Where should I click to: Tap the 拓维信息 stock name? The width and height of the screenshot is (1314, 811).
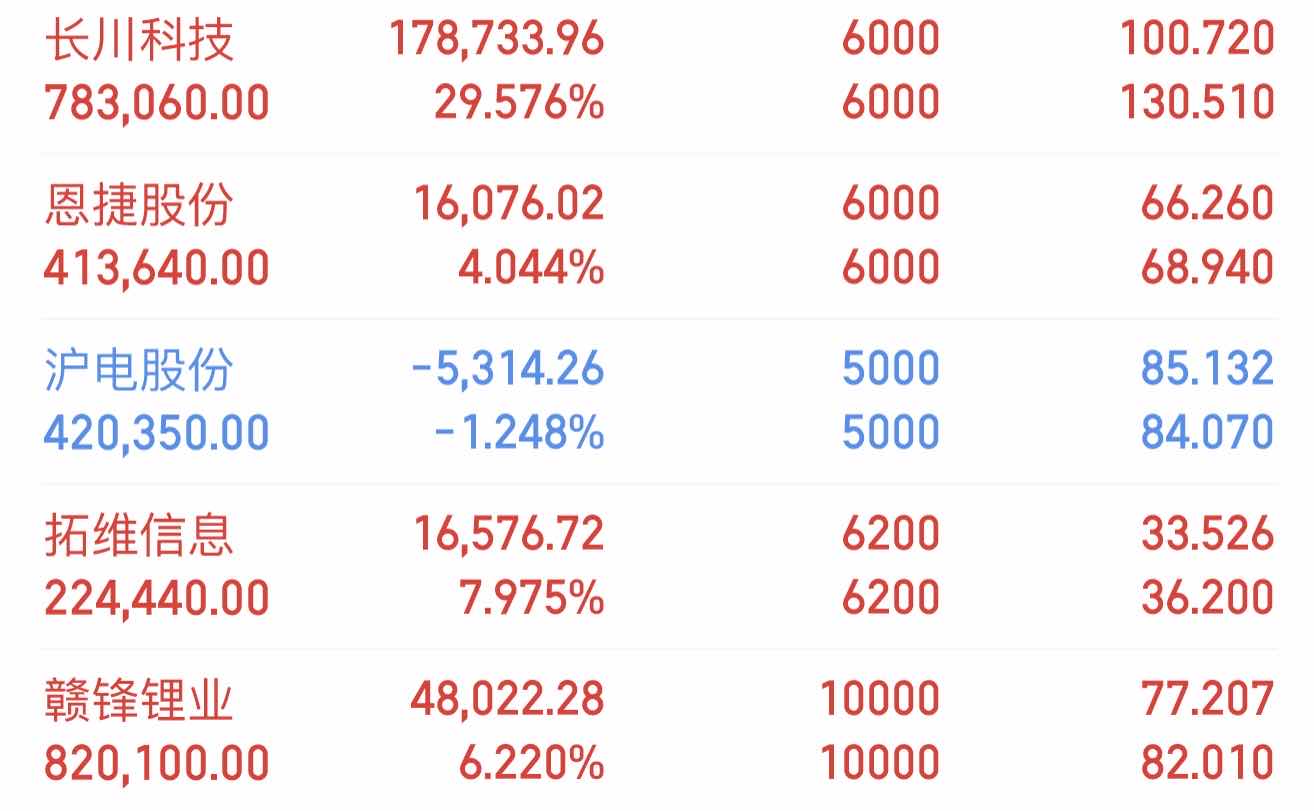(139, 533)
